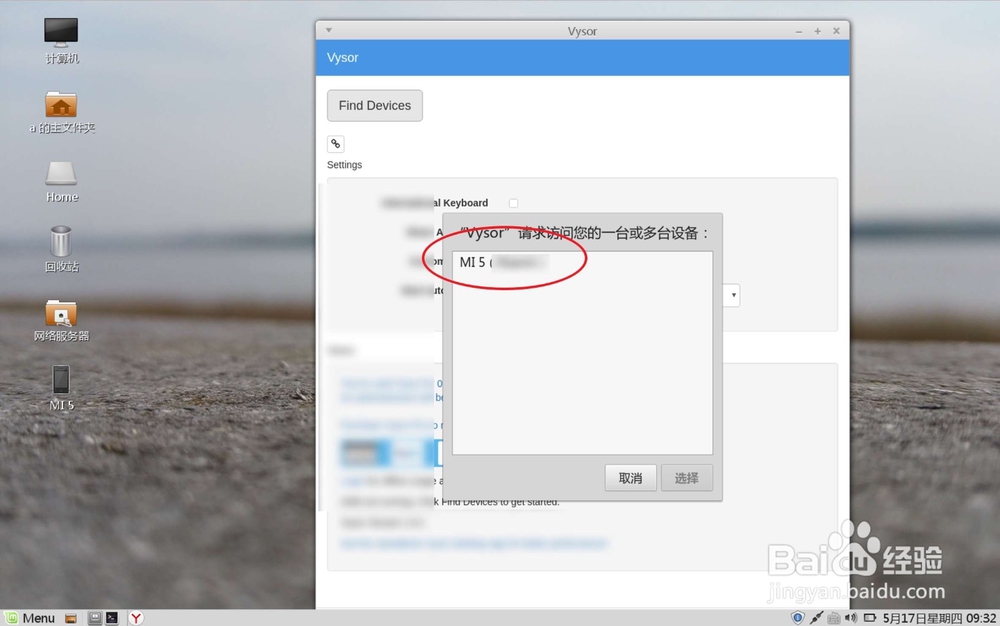This screenshot has height=626, width=1000.
Task: Click the blurred link at bottom of Vysor window
Action: (474, 543)
